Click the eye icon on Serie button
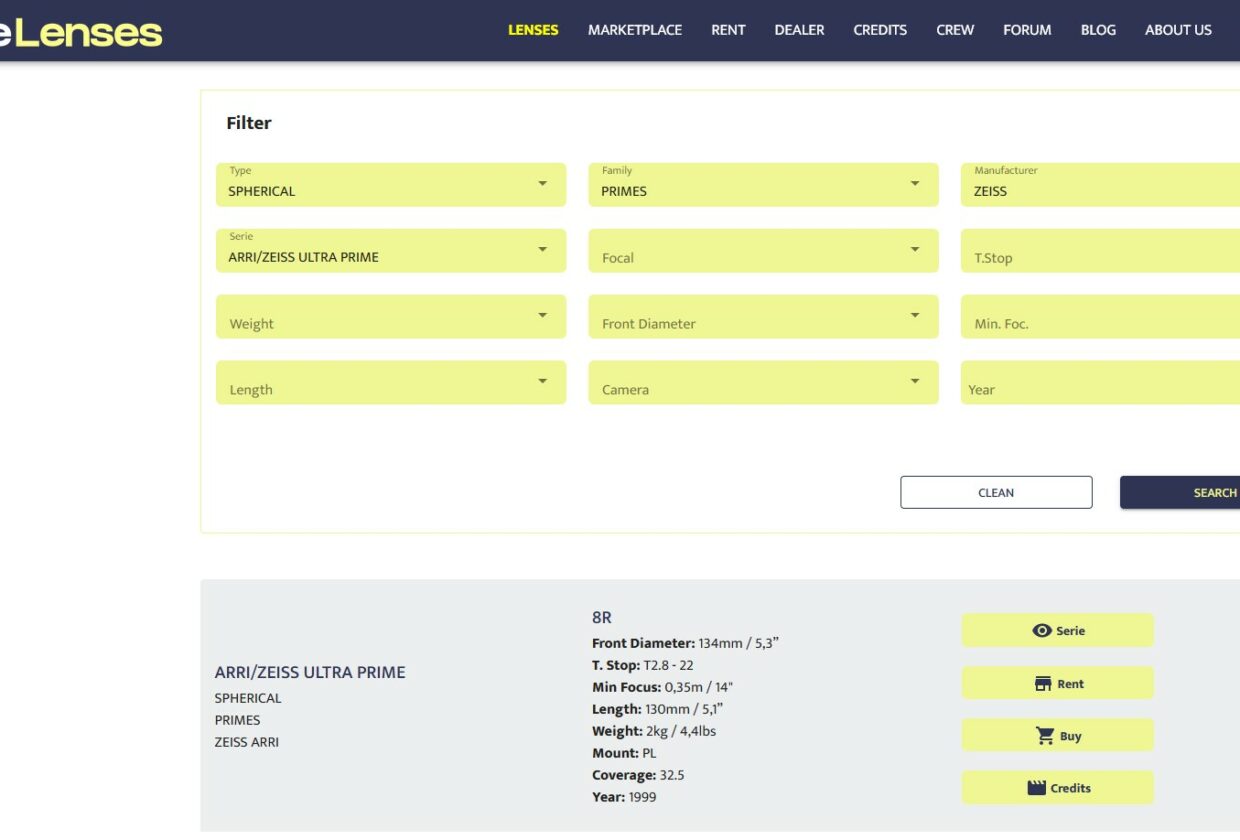Screen dimensions: 1240x840 click(1042, 631)
